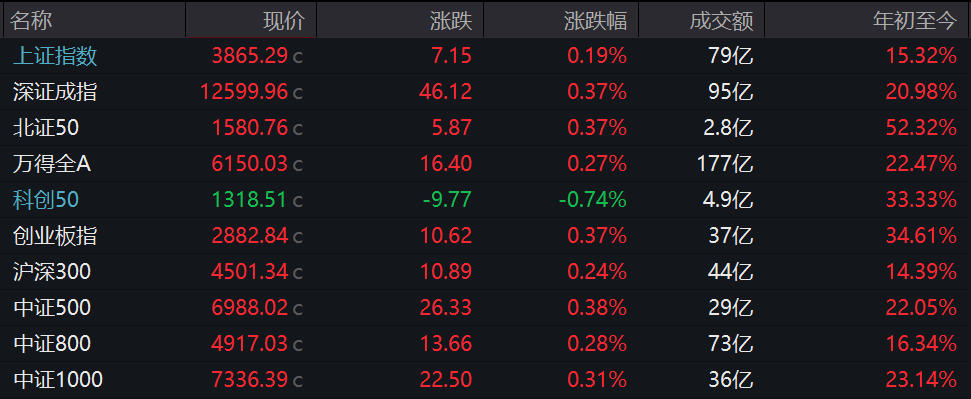
Task: Click the 北证50 year-to-date 52.32% cell
Action: pyautogui.click(x=921, y=128)
